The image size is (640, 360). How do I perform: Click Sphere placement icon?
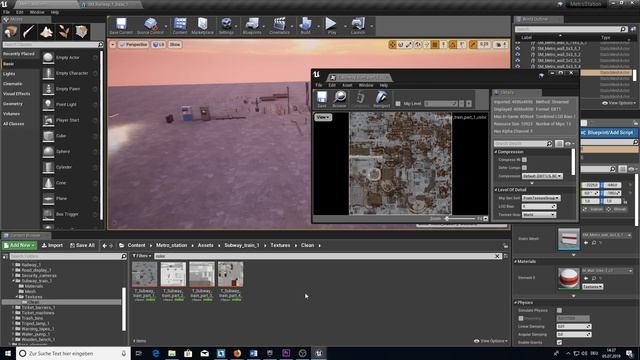click(48, 151)
